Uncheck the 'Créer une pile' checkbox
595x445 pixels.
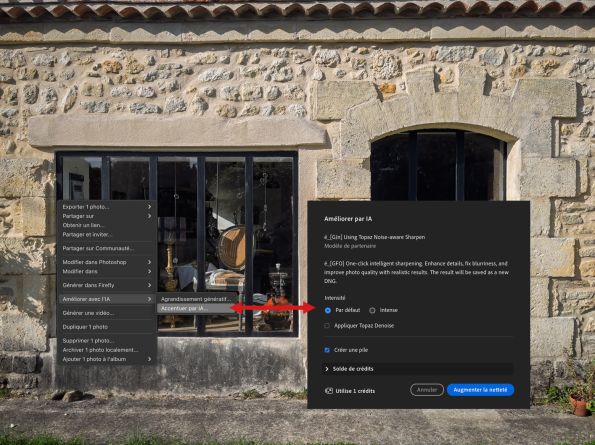pyautogui.click(x=327, y=350)
